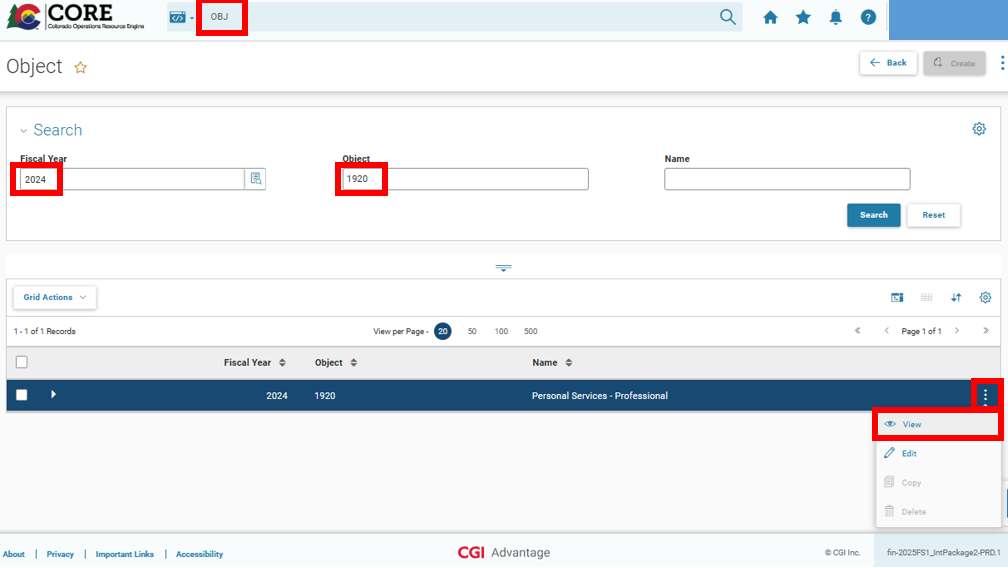Image resolution: width=1008 pixels, height=568 pixels.
Task: Click the Object input field
Action: click(465, 179)
